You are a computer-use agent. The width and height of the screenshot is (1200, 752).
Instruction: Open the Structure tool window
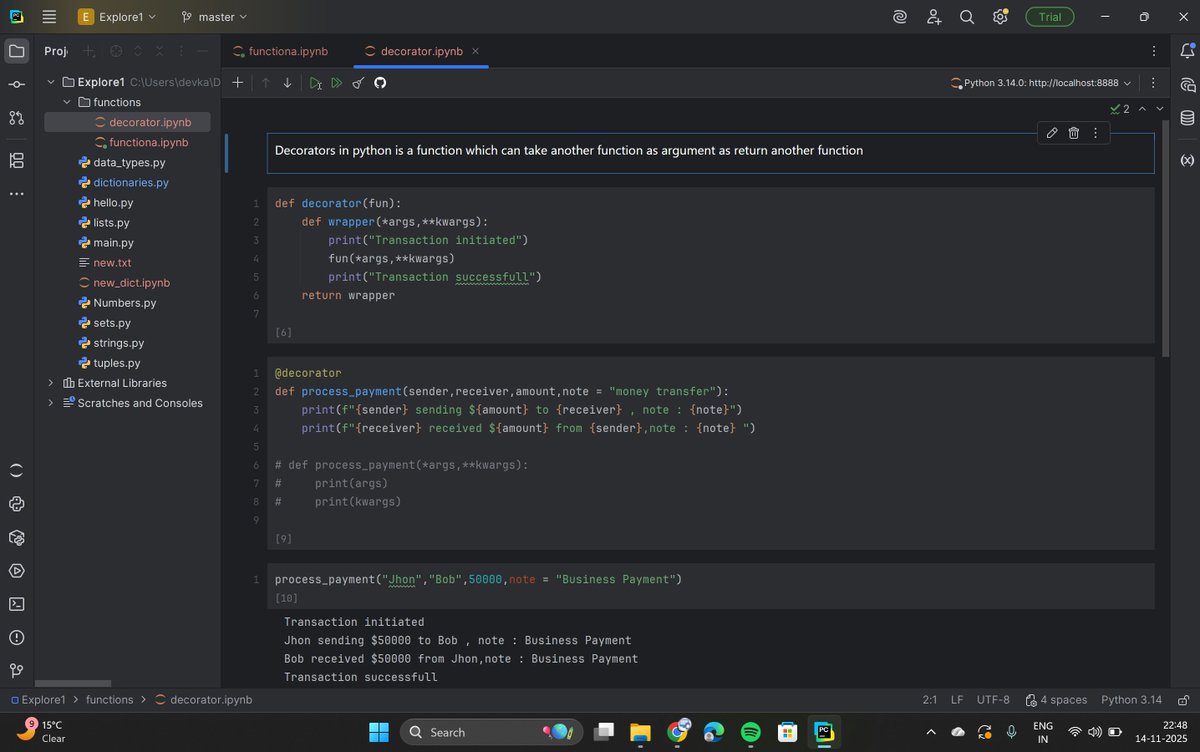16,160
